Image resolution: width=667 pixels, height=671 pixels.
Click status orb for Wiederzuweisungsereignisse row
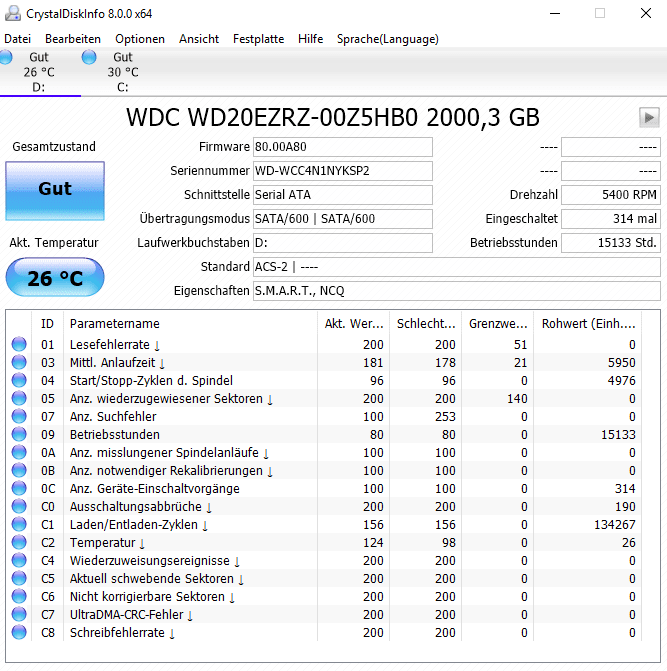[x=19, y=560]
